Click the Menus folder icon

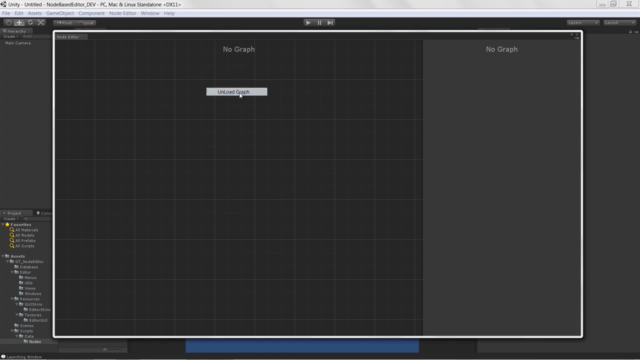click(x=21, y=278)
